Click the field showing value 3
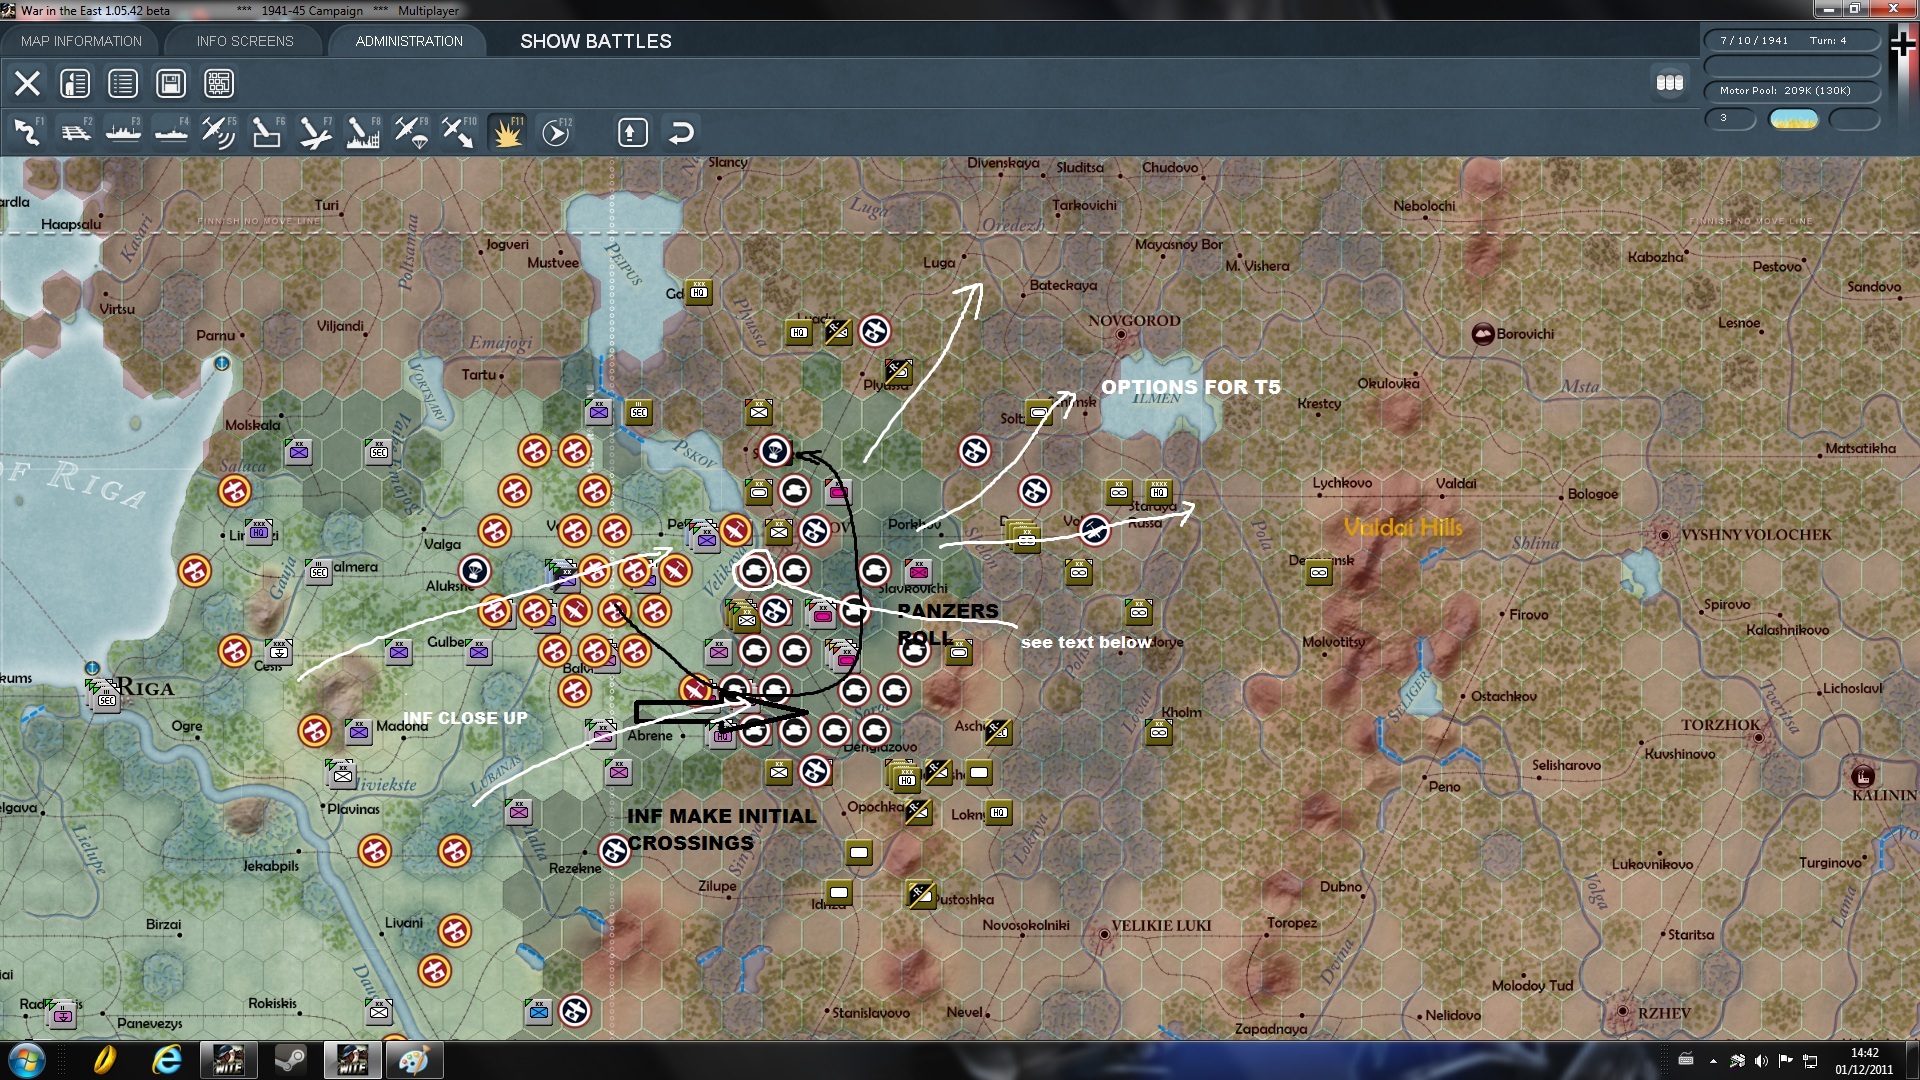 click(x=1730, y=119)
